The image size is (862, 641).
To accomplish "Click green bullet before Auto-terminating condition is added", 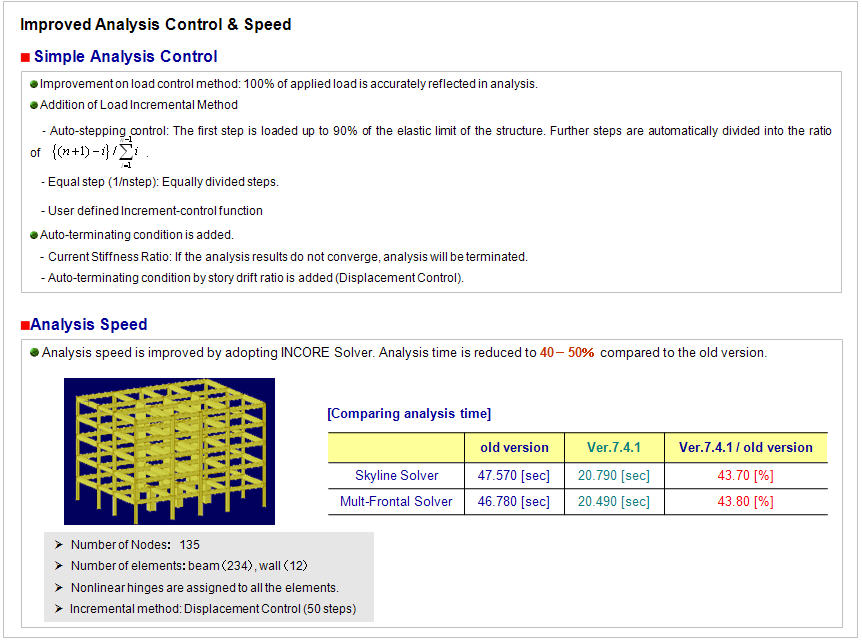I will 34,235.
